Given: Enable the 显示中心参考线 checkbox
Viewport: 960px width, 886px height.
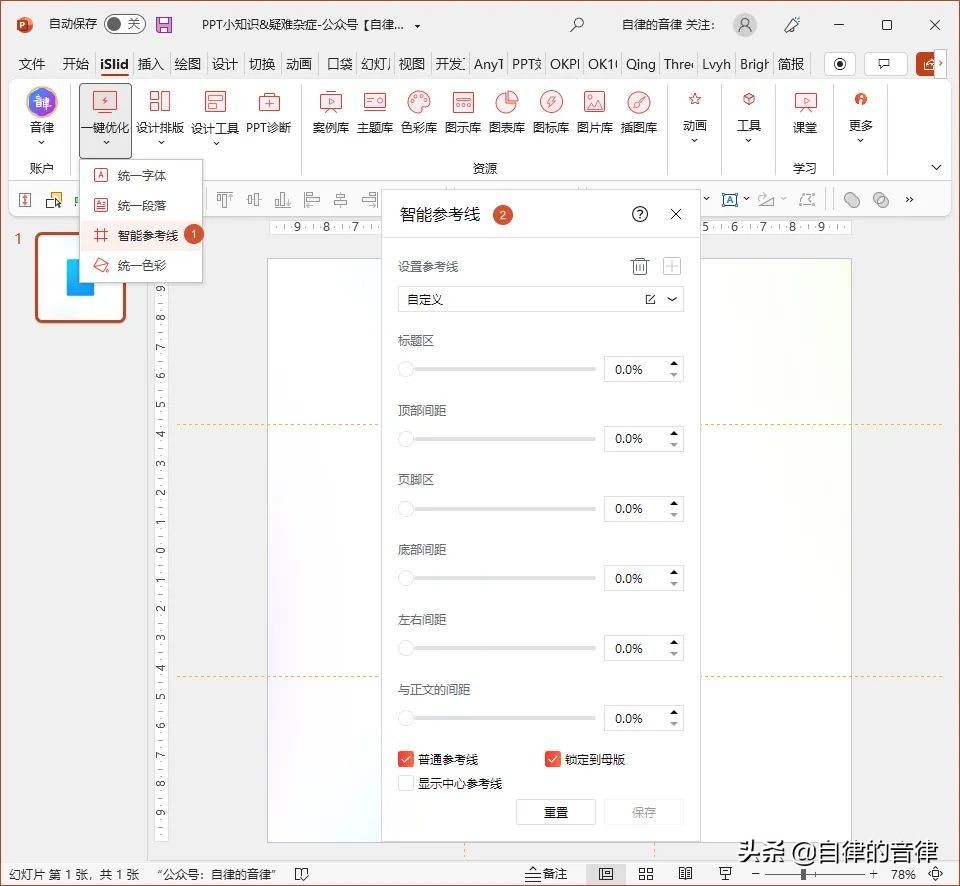Looking at the screenshot, I should [x=405, y=783].
